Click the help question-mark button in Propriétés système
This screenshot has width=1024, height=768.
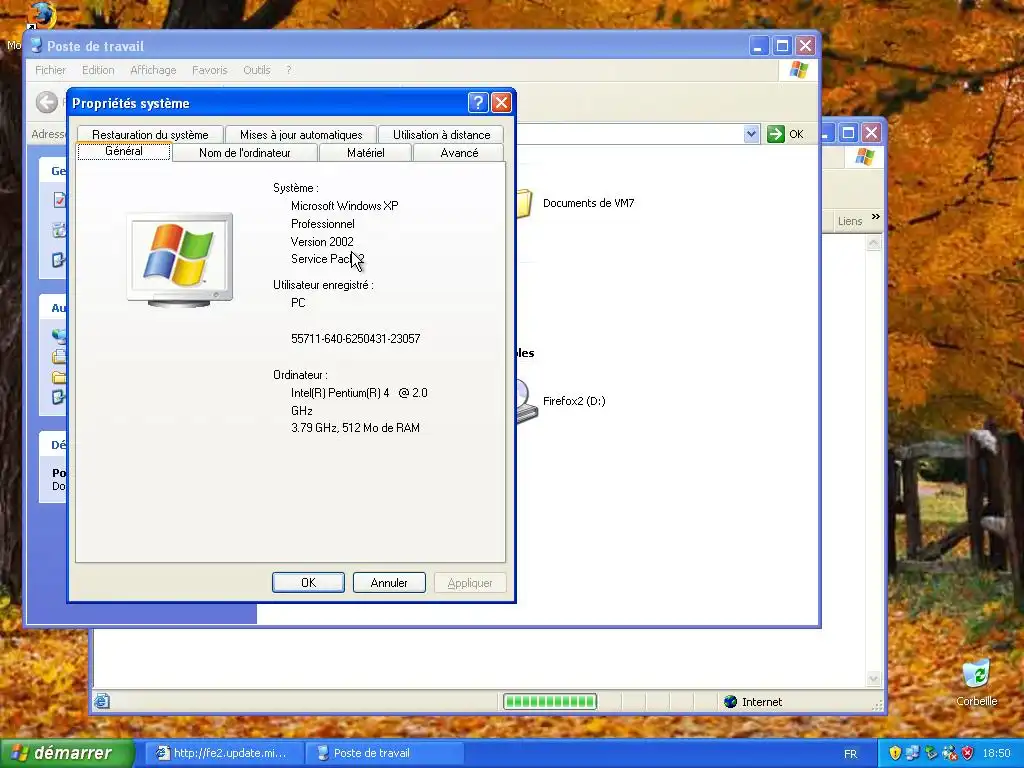pos(477,103)
